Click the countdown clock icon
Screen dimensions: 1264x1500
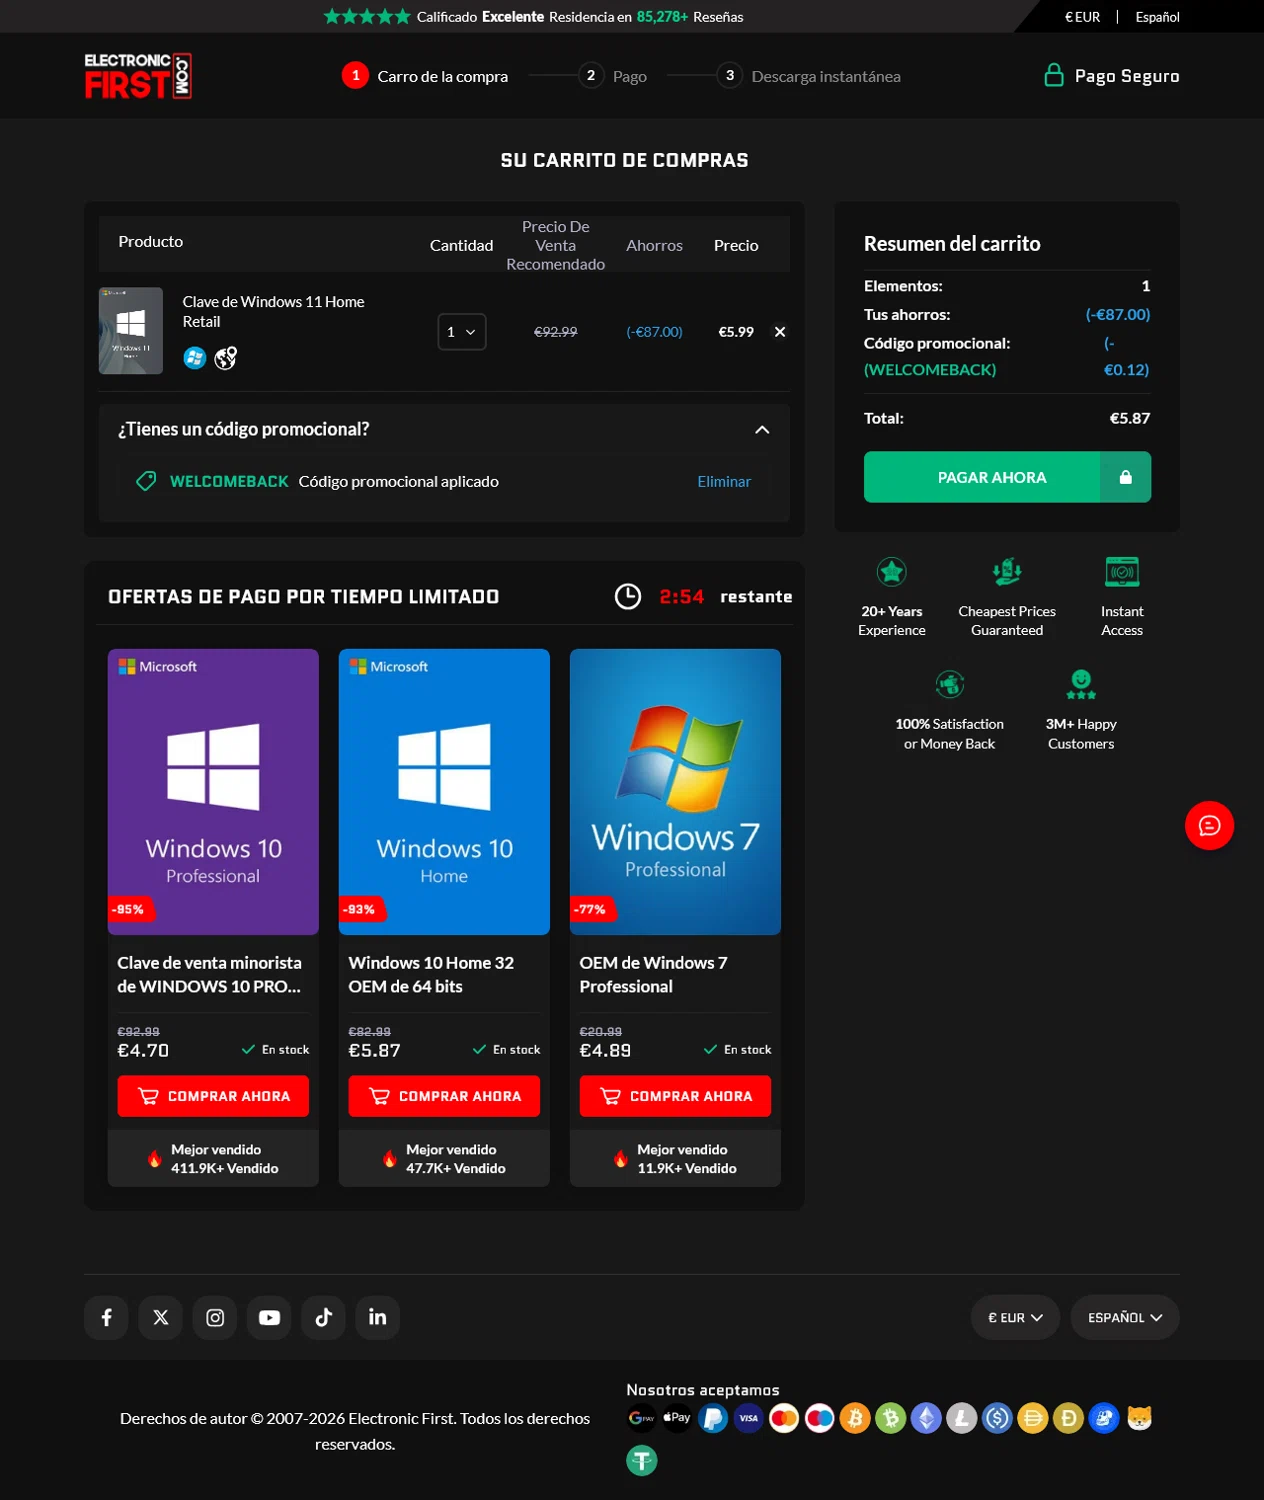(x=628, y=596)
